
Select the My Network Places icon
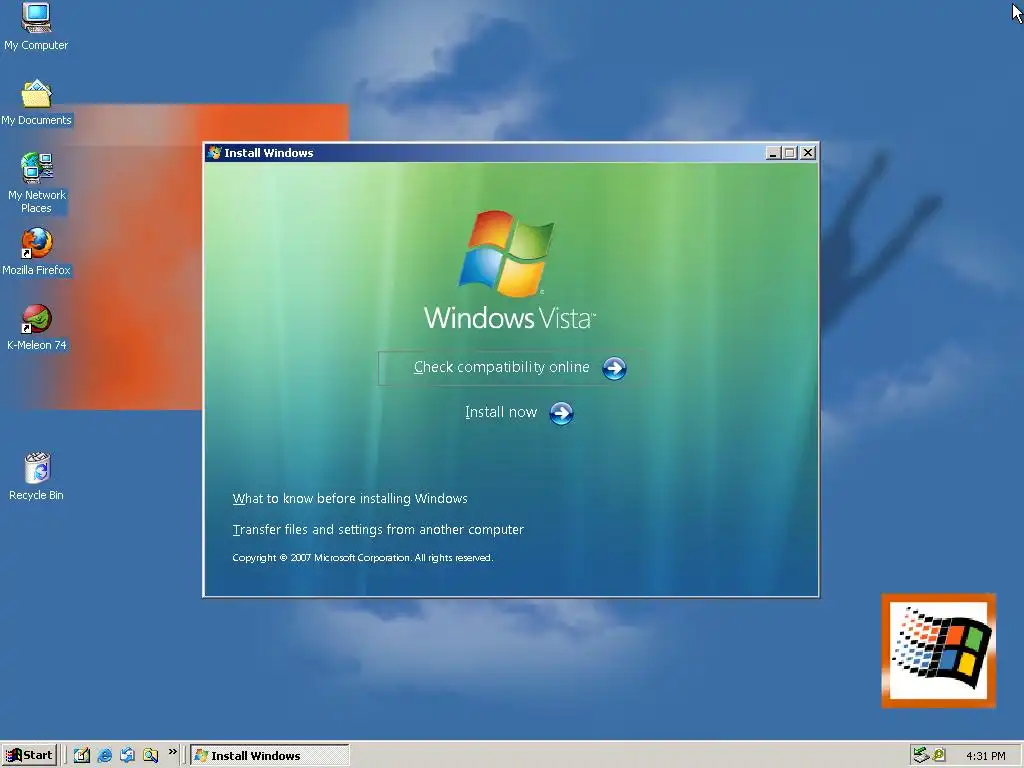tap(37, 183)
